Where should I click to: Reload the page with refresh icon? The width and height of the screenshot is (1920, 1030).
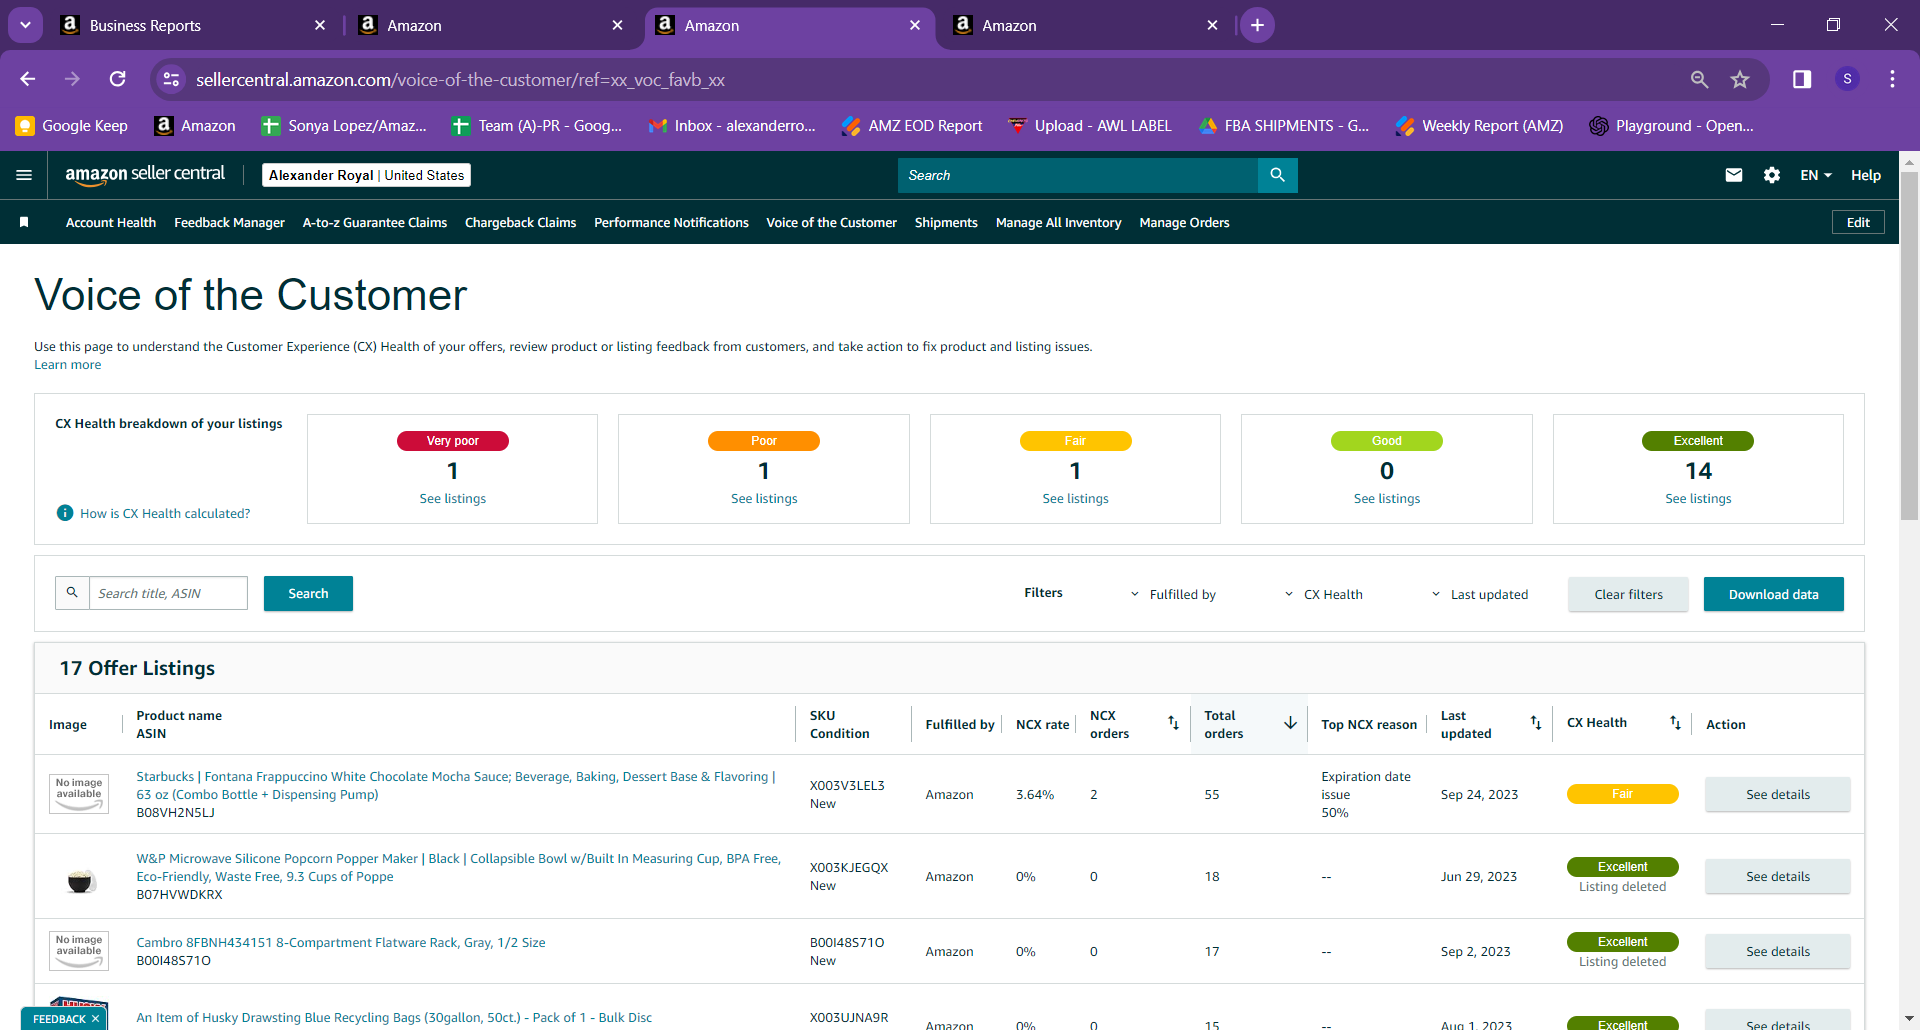(x=118, y=79)
